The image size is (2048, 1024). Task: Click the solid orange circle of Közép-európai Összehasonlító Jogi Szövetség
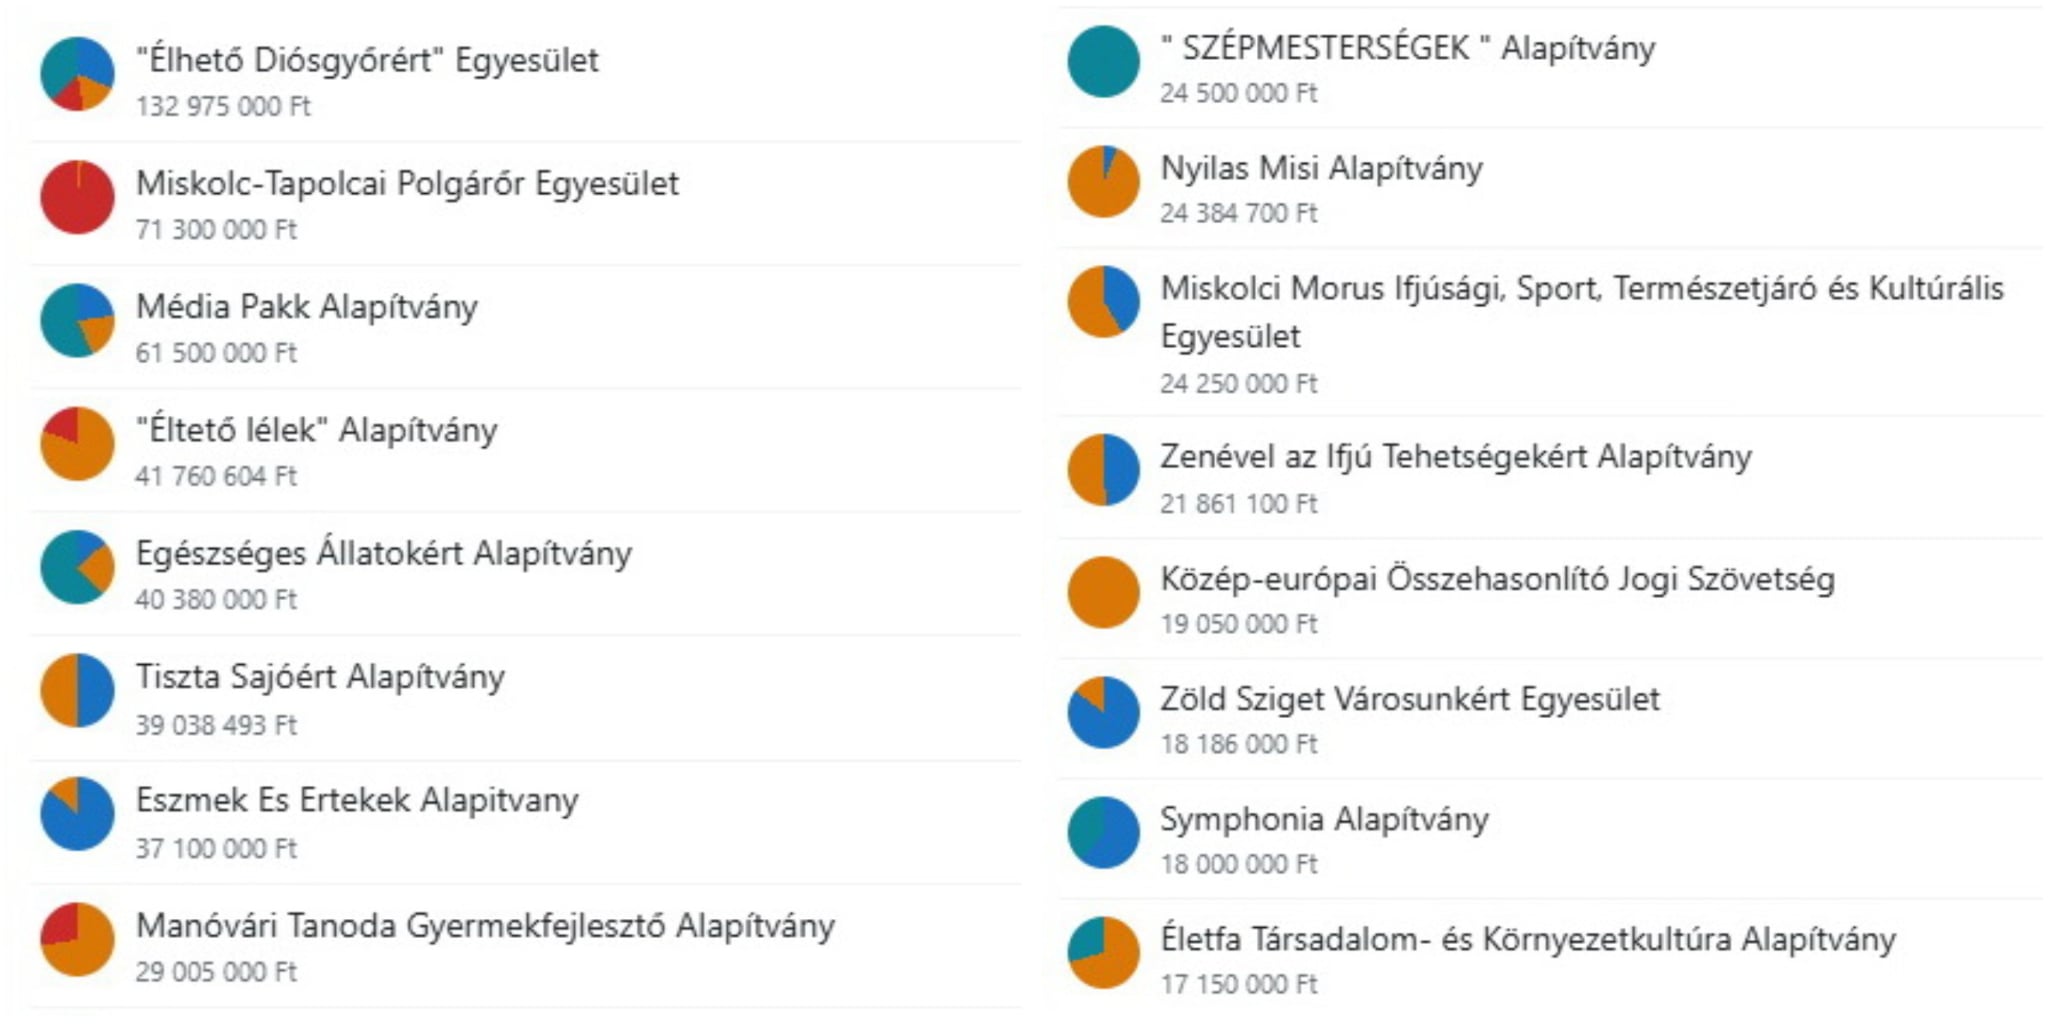[1103, 592]
